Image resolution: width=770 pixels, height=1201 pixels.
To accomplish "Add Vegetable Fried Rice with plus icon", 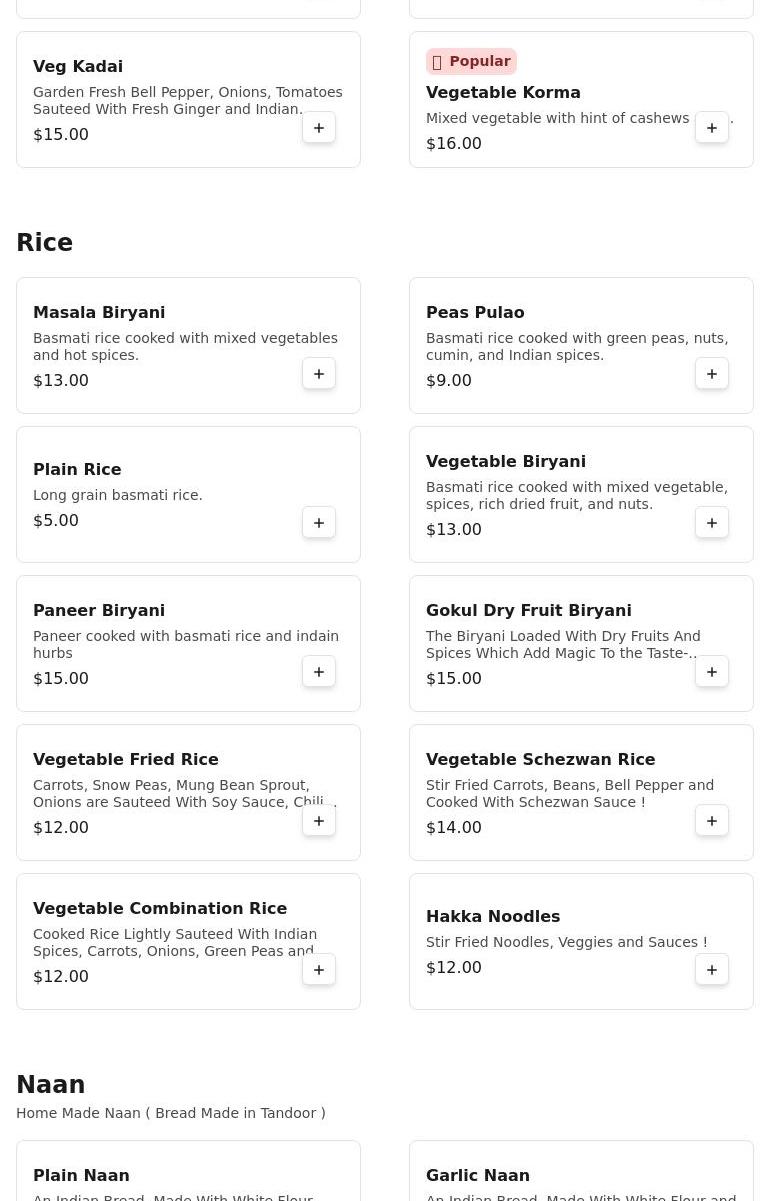I will pyautogui.click(x=319, y=821).
